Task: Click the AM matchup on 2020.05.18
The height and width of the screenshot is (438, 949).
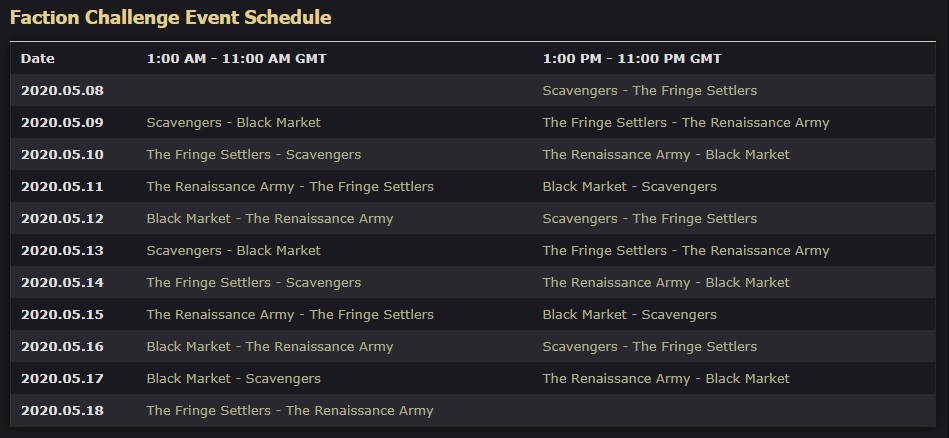Action: coord(290,411)
